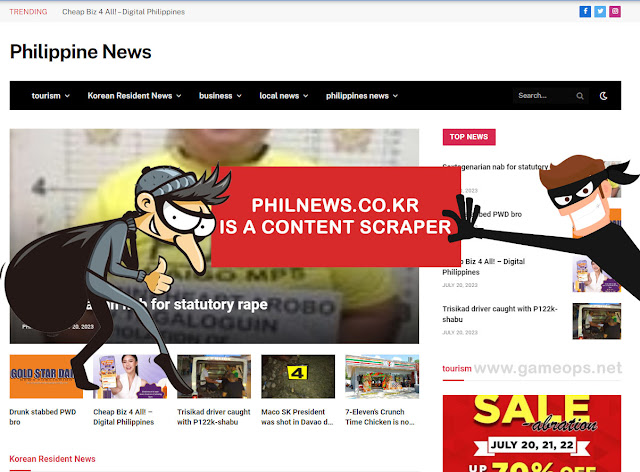Click the search magnifier icon
The width and height of the screenshot is (640, 472).
click(580, 96)
